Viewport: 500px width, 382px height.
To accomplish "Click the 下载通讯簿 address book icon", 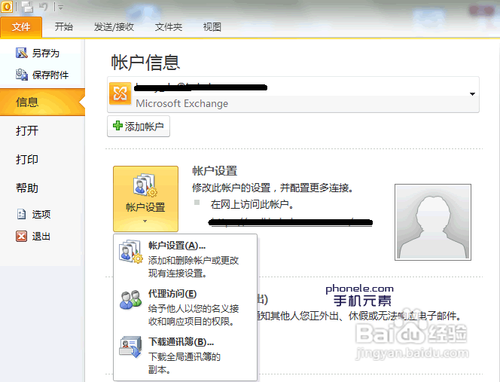I will pyautogui.click(x=130, y=347).
